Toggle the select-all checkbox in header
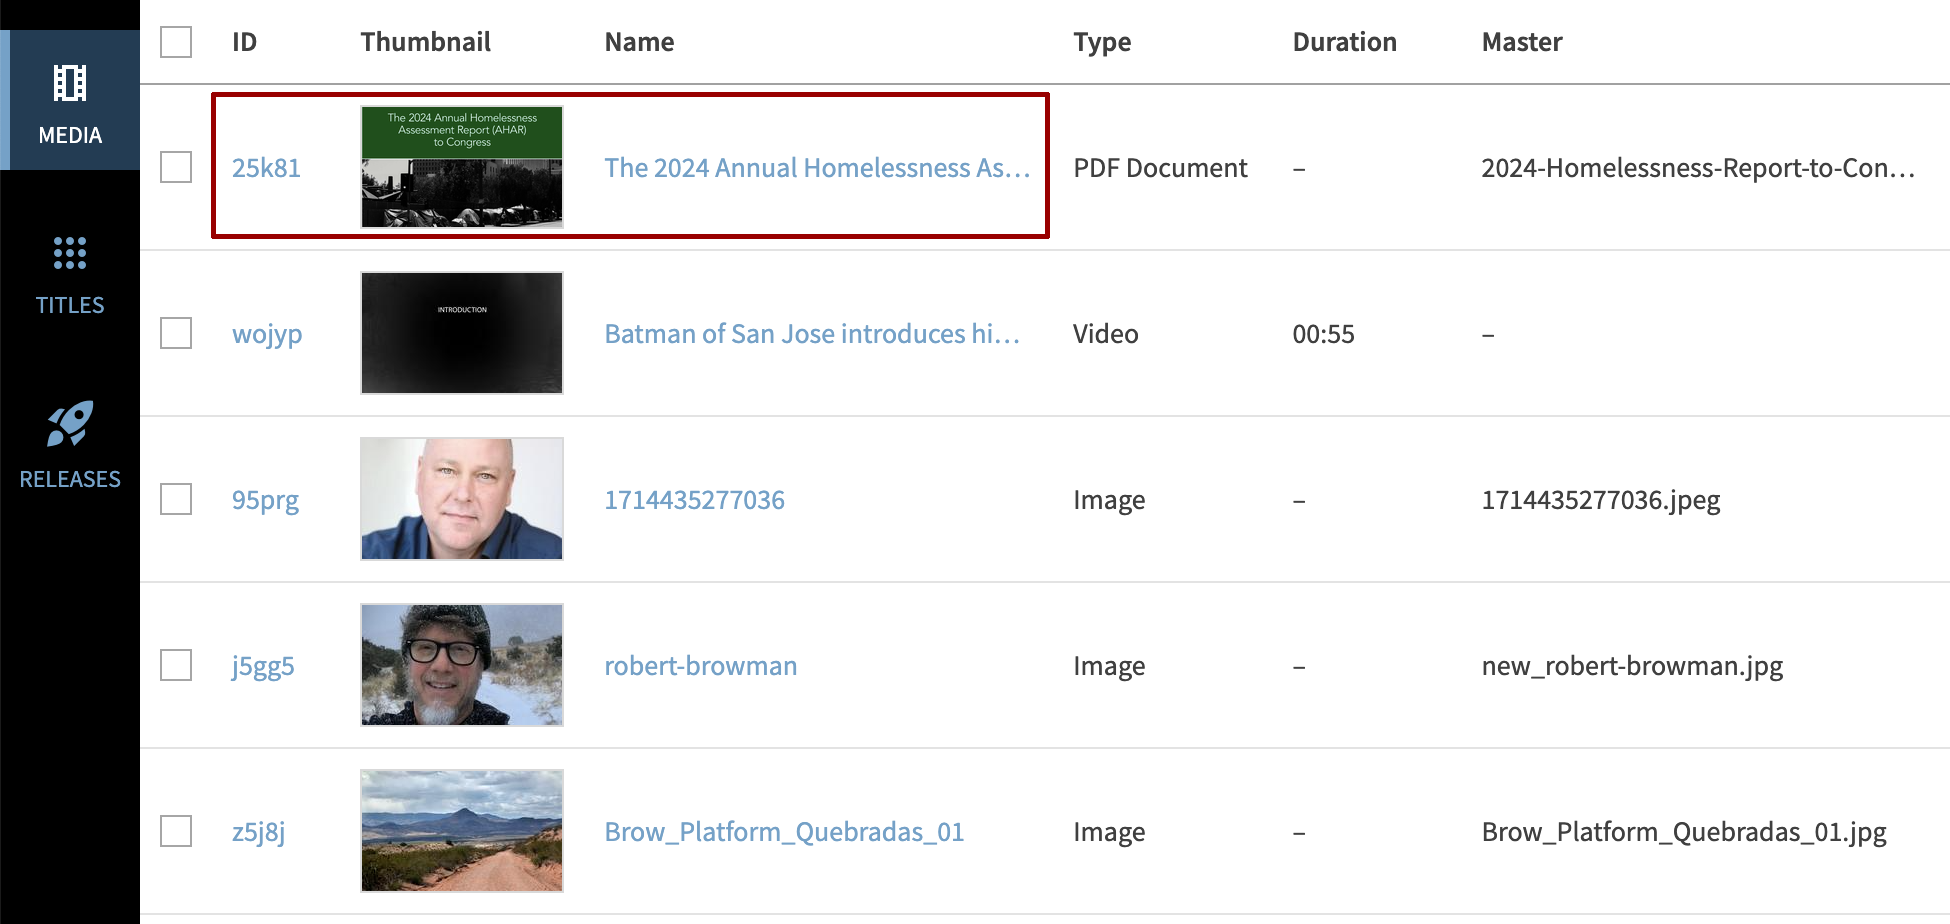Image resolution: width=1950 pixels, height=924 pixels. click(176, 42)
